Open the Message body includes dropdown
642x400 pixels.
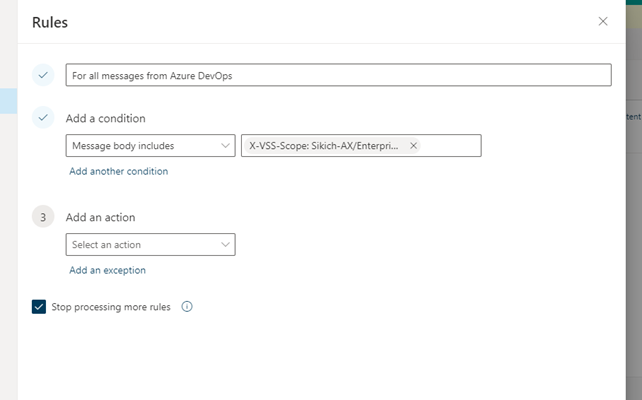click(140, 146)
